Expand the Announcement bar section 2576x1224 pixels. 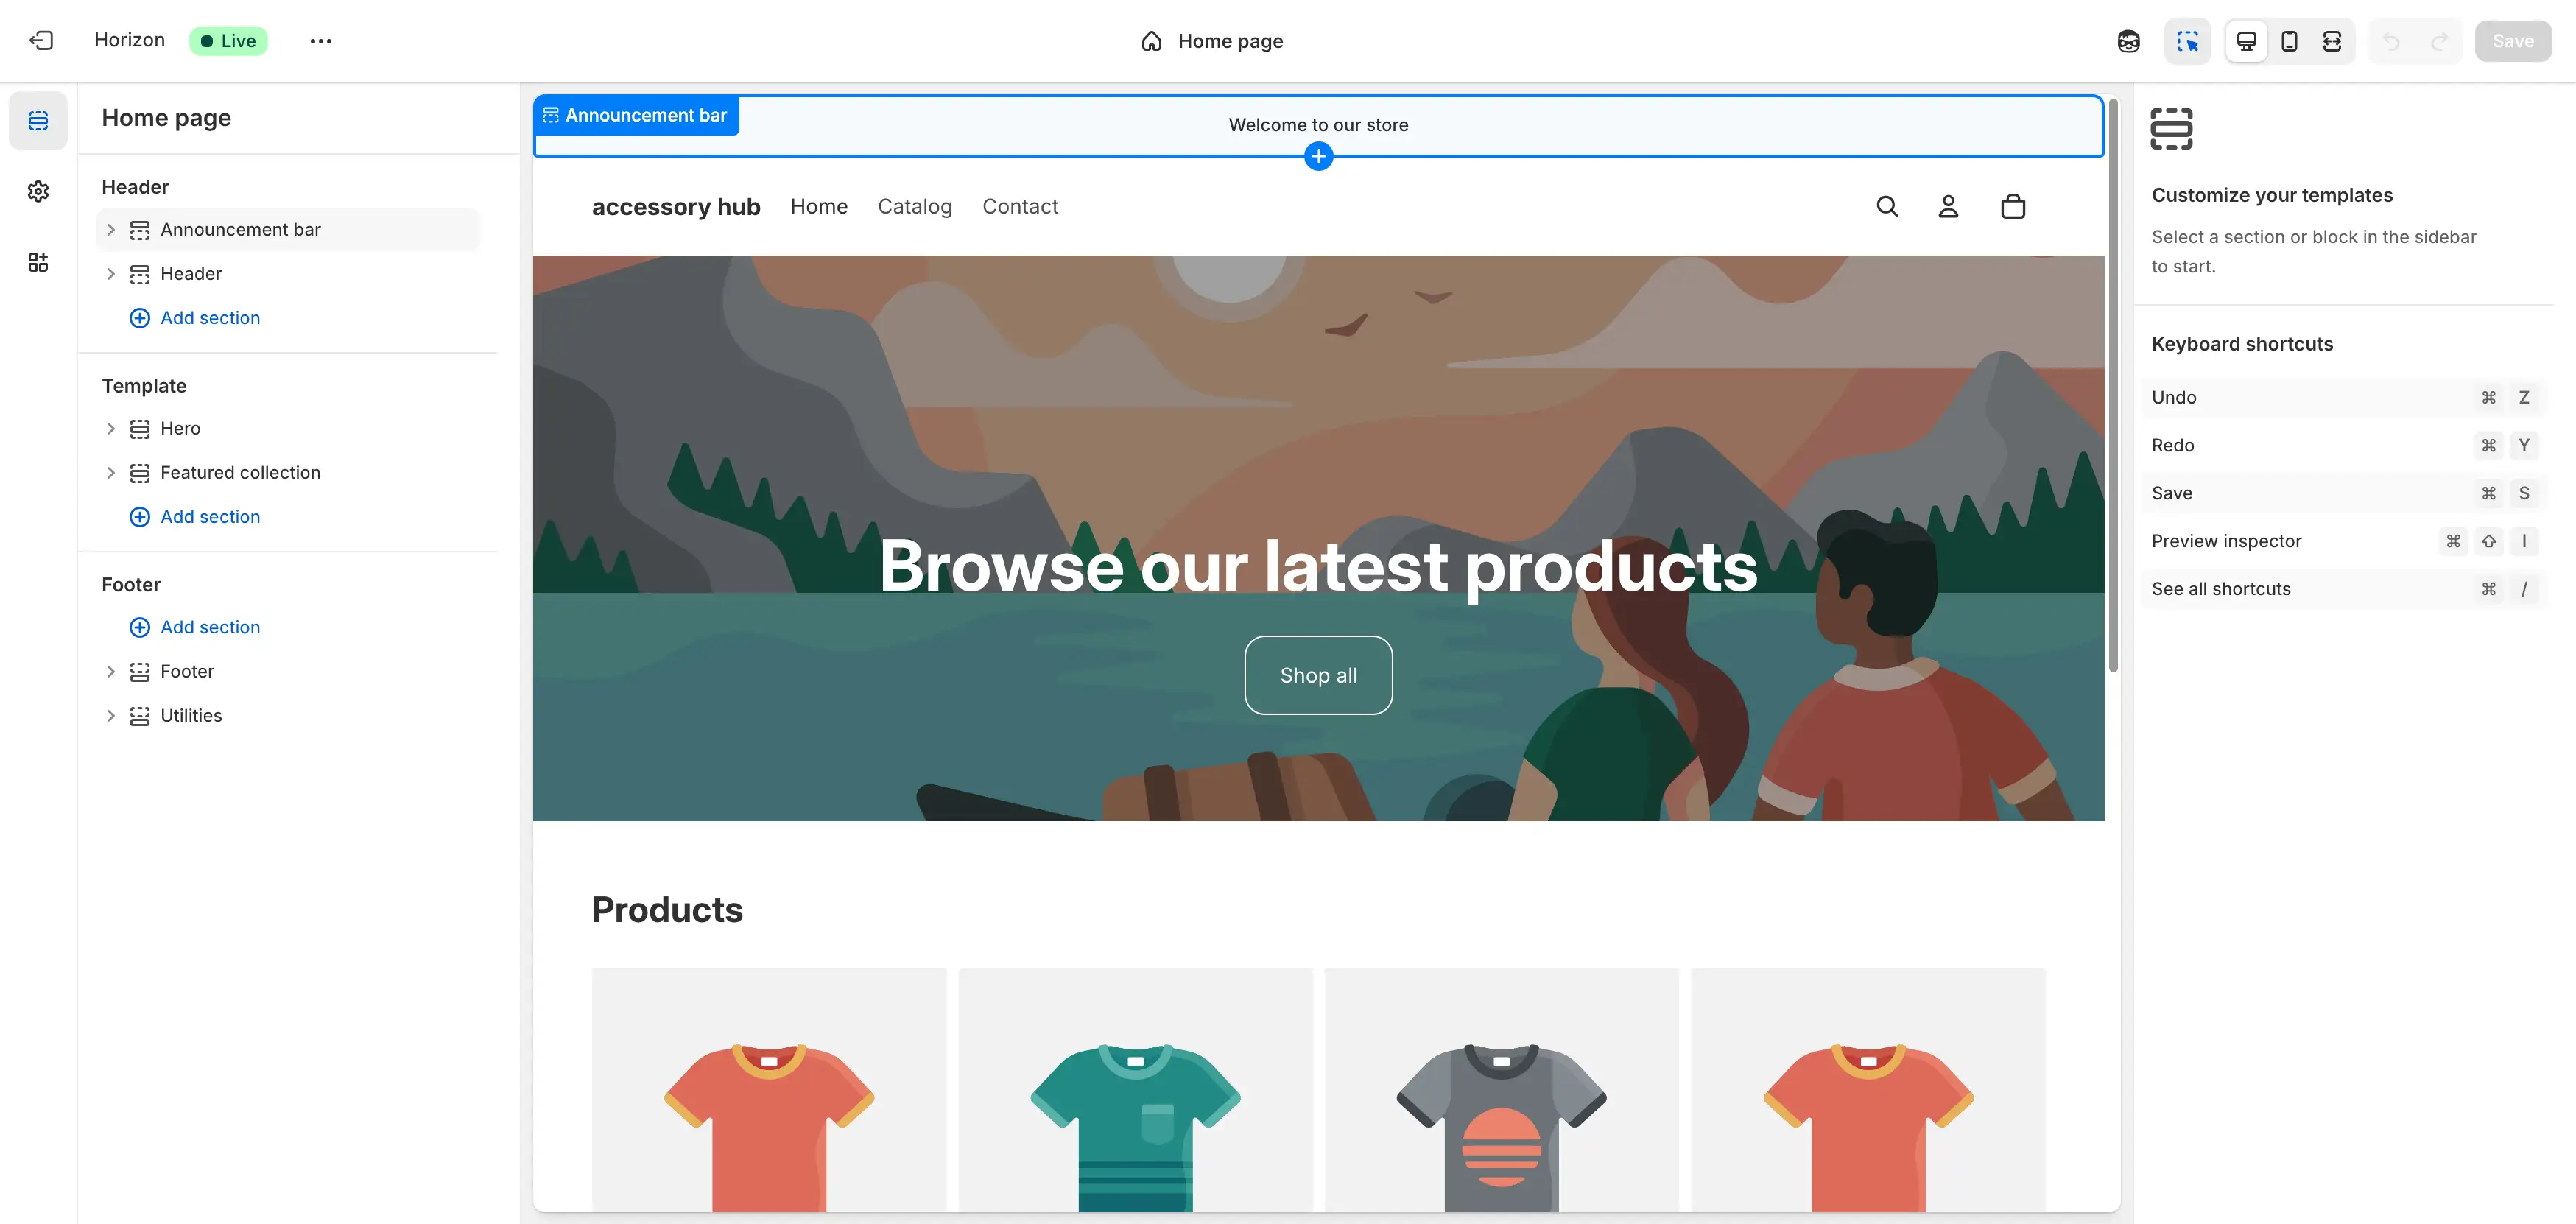point(111,229)
